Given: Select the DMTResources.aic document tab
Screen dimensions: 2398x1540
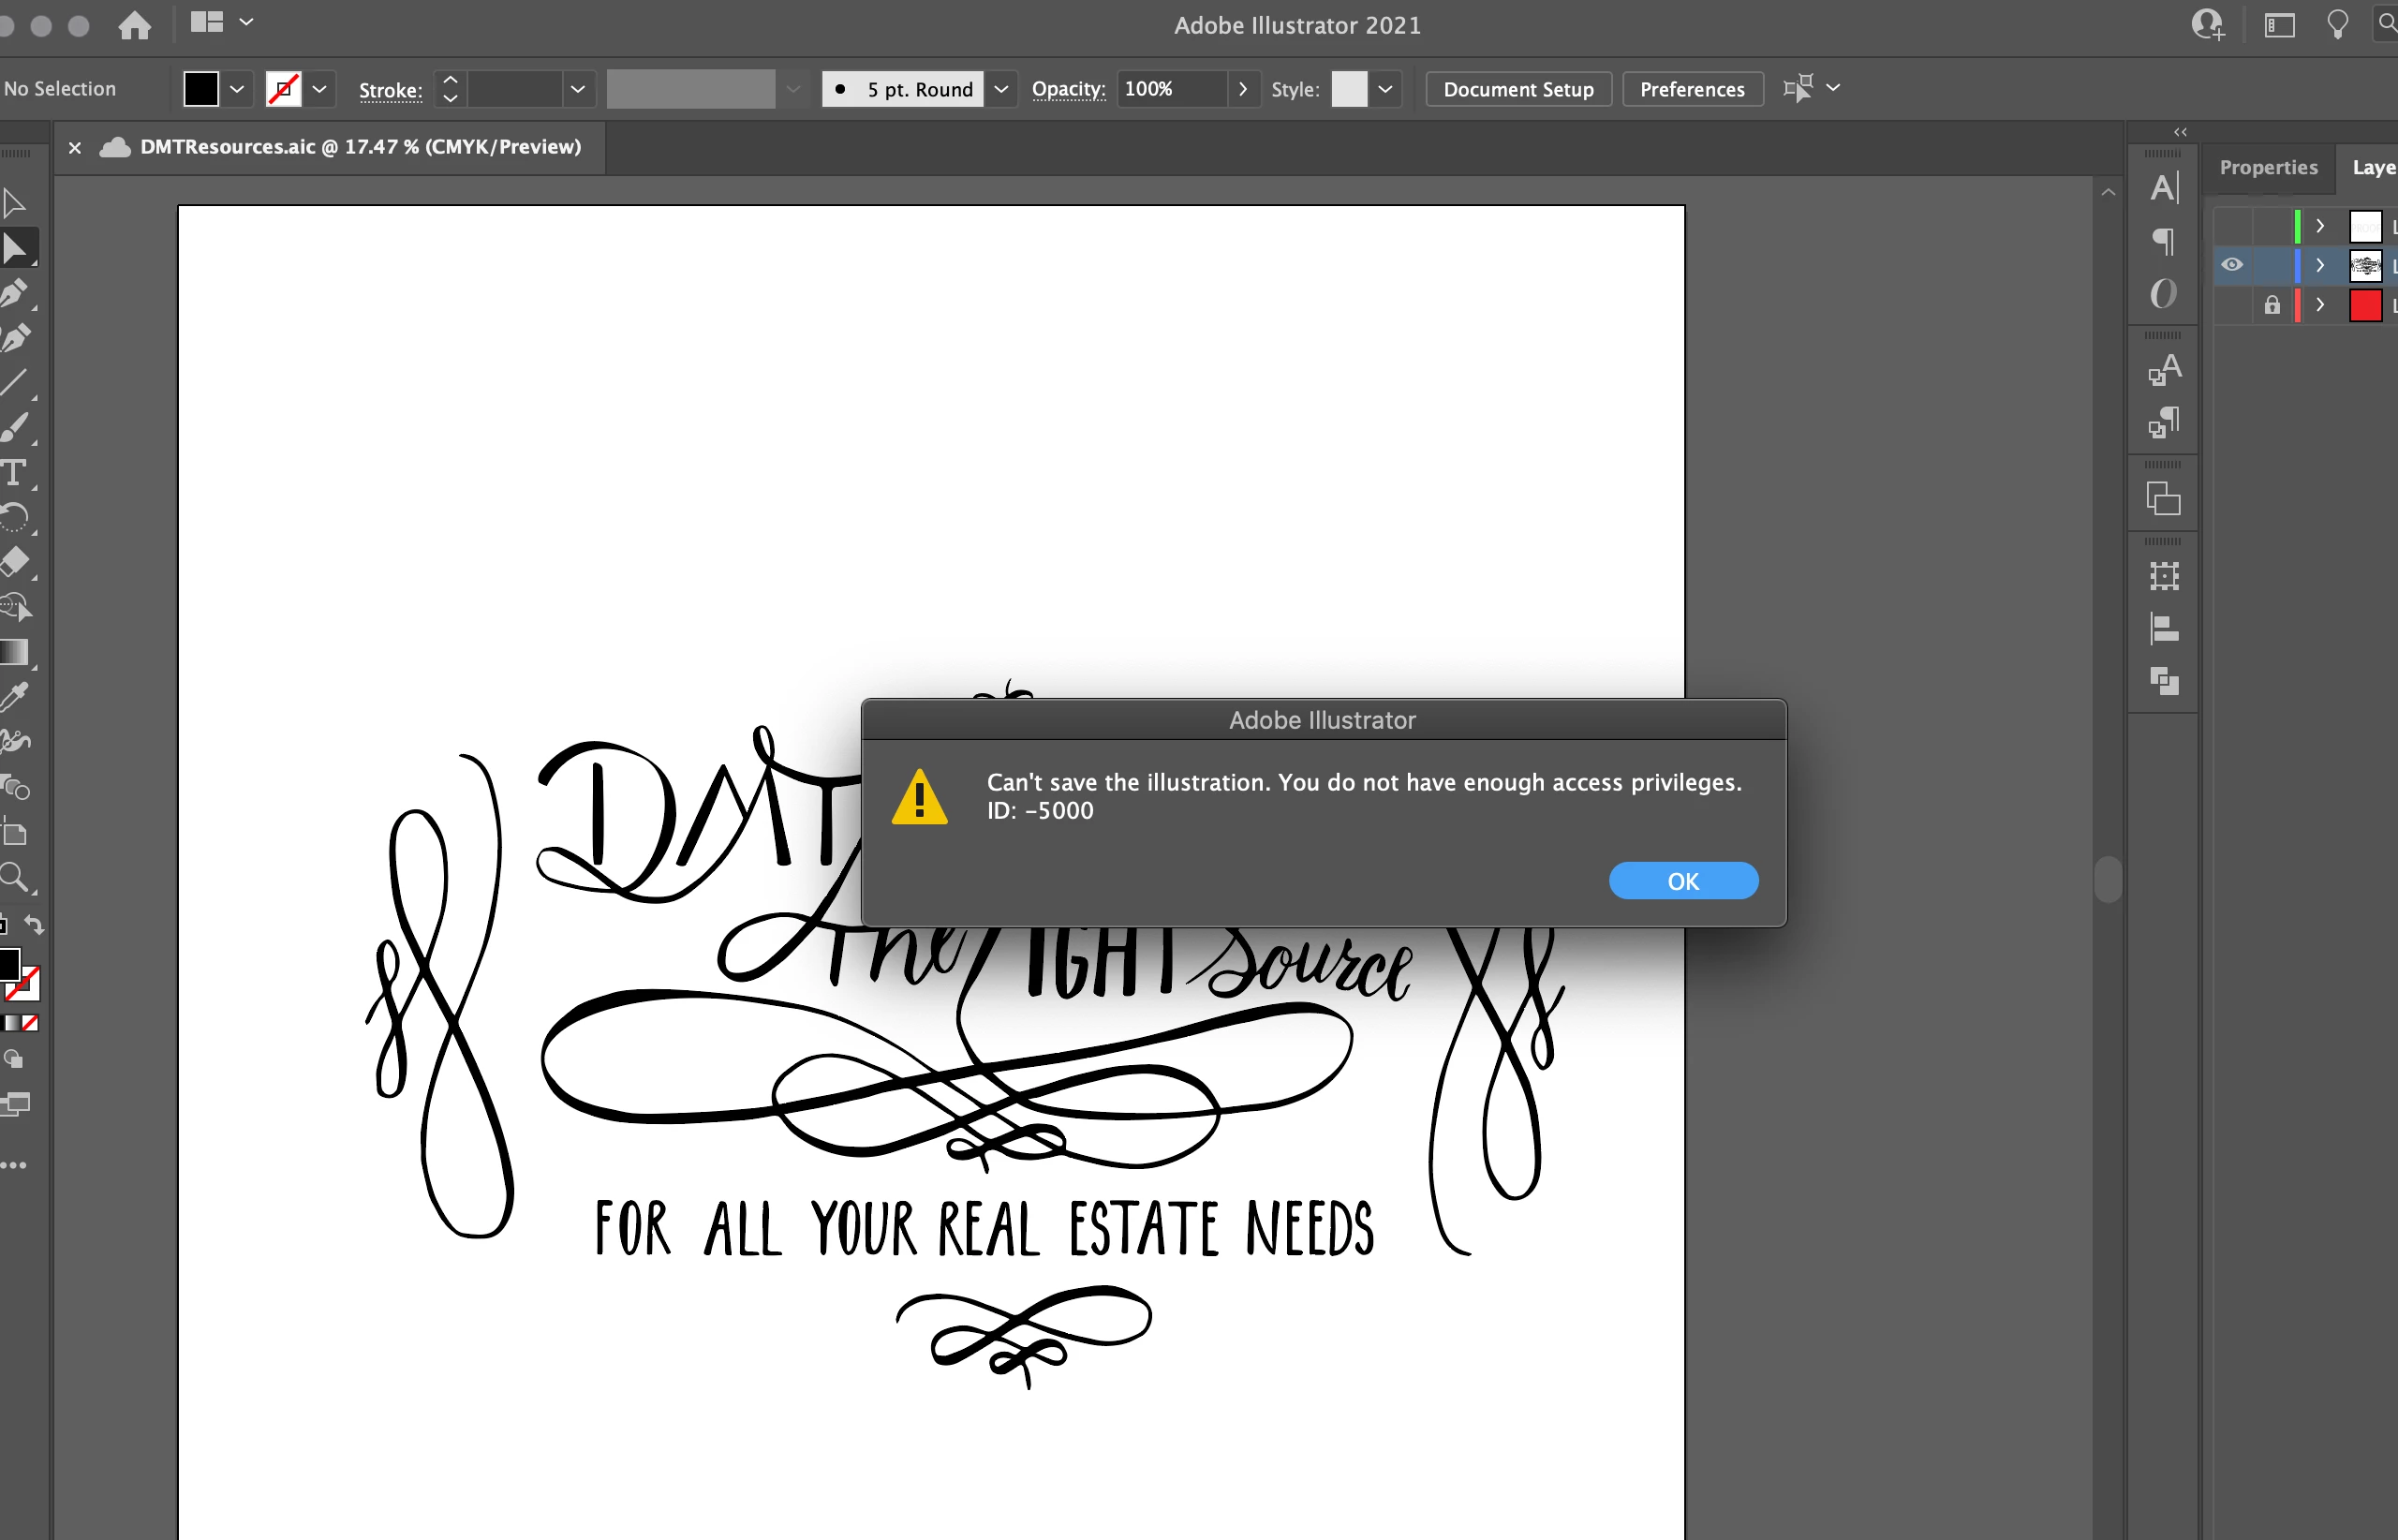Looking at the screenshot, I should (x=360, y=147).
